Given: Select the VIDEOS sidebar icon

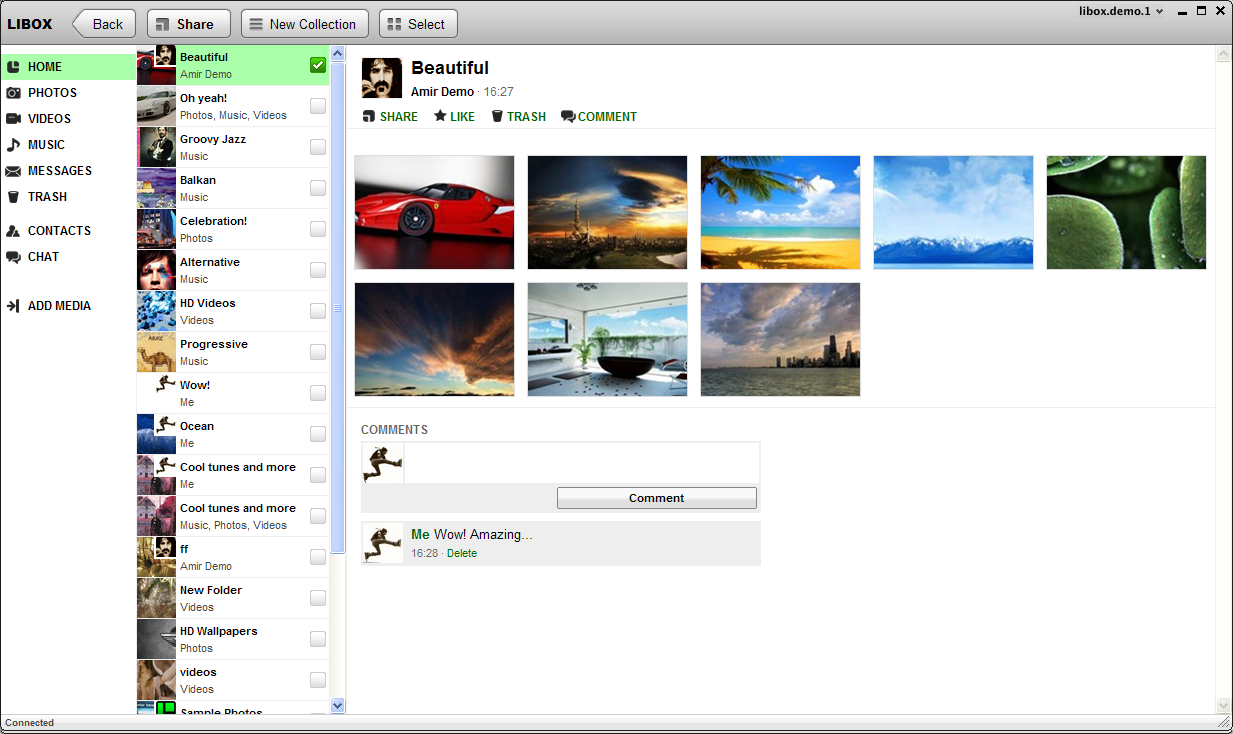Looking at the screenshot, I should [14, 118].
